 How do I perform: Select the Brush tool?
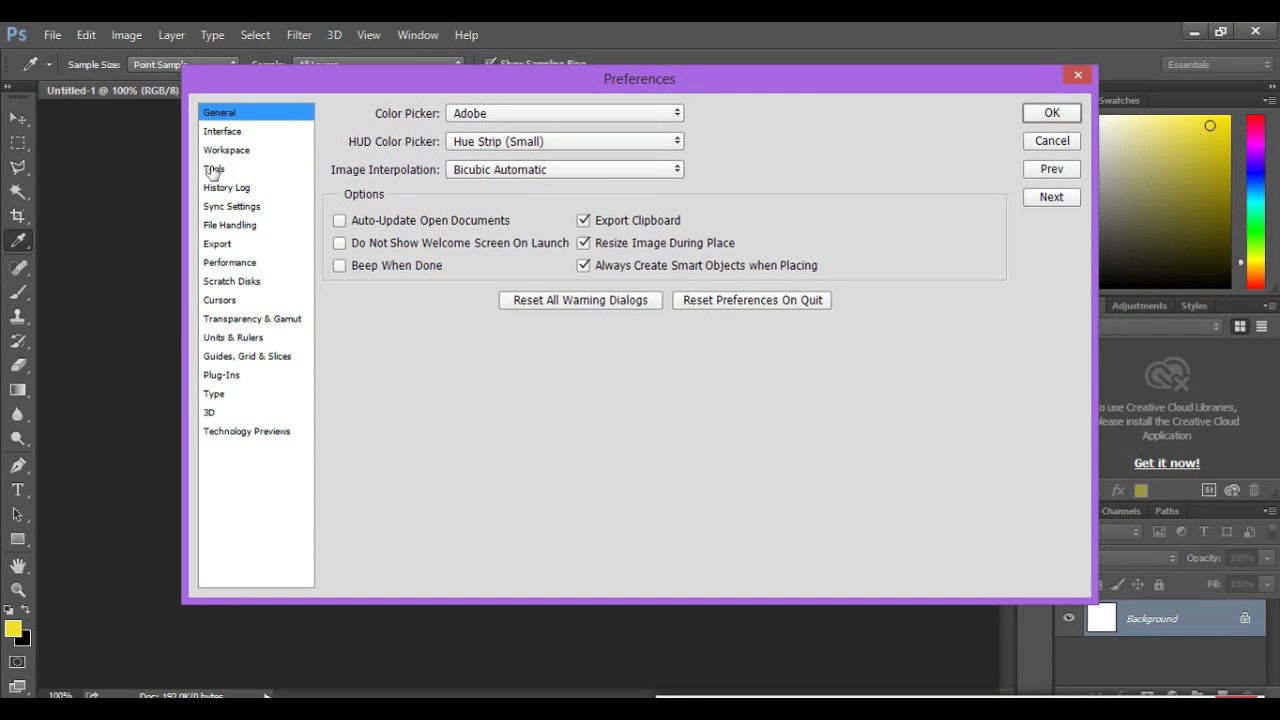[18, 292]
